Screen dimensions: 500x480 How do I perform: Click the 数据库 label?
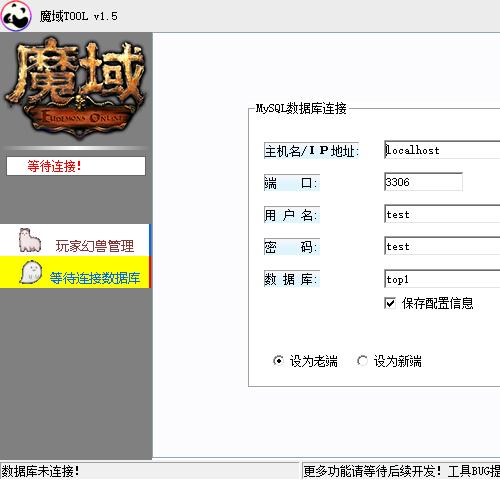point(292,279)
